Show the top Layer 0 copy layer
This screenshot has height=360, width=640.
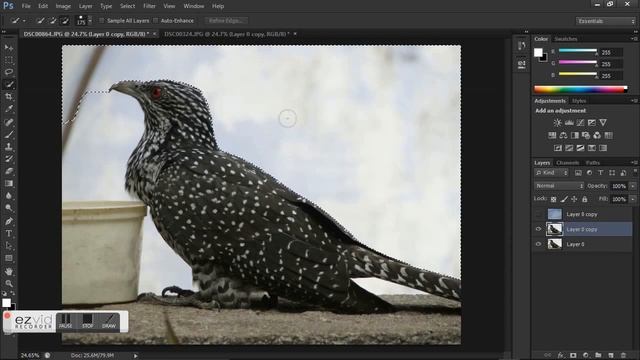pos(538,214)
